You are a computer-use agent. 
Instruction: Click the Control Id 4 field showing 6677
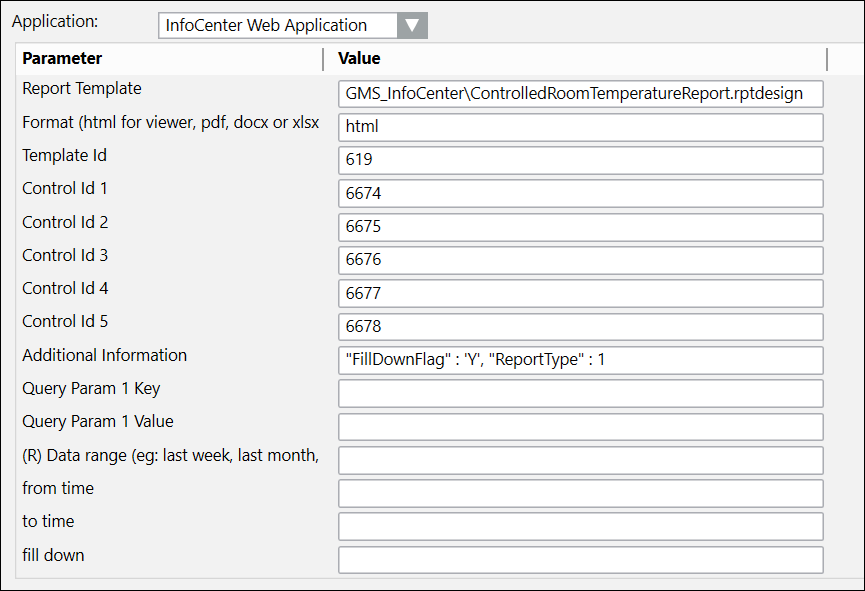click(x=580, y=293)
